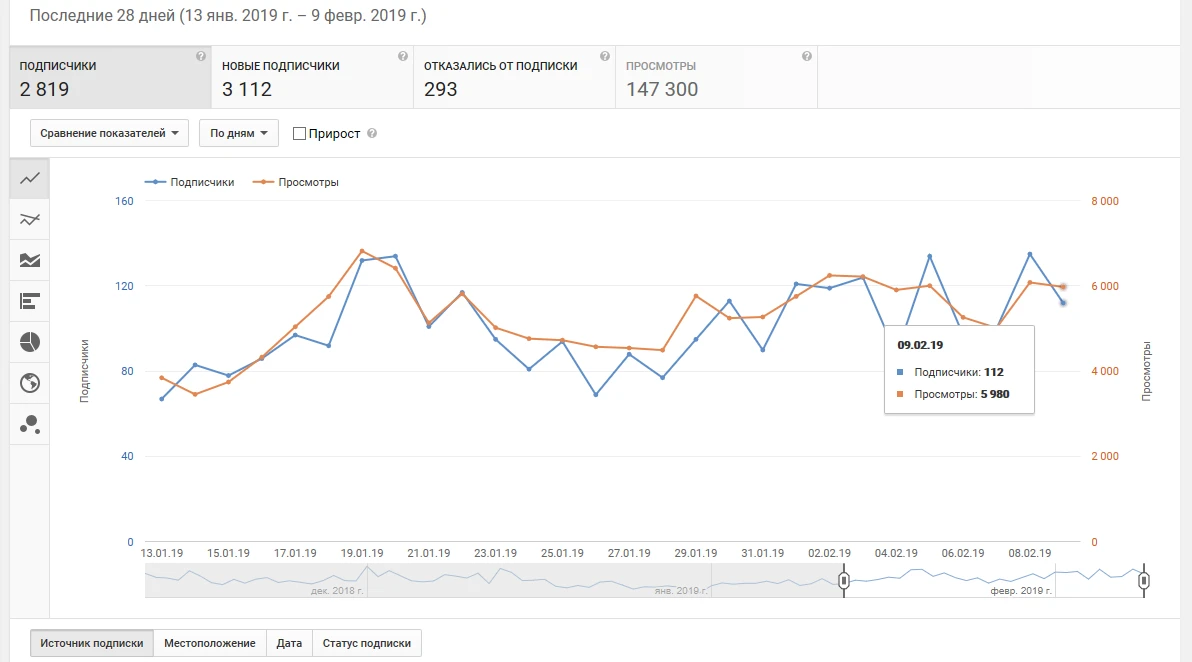Open the Сравнение показателей dropdown

coord(110,133)
